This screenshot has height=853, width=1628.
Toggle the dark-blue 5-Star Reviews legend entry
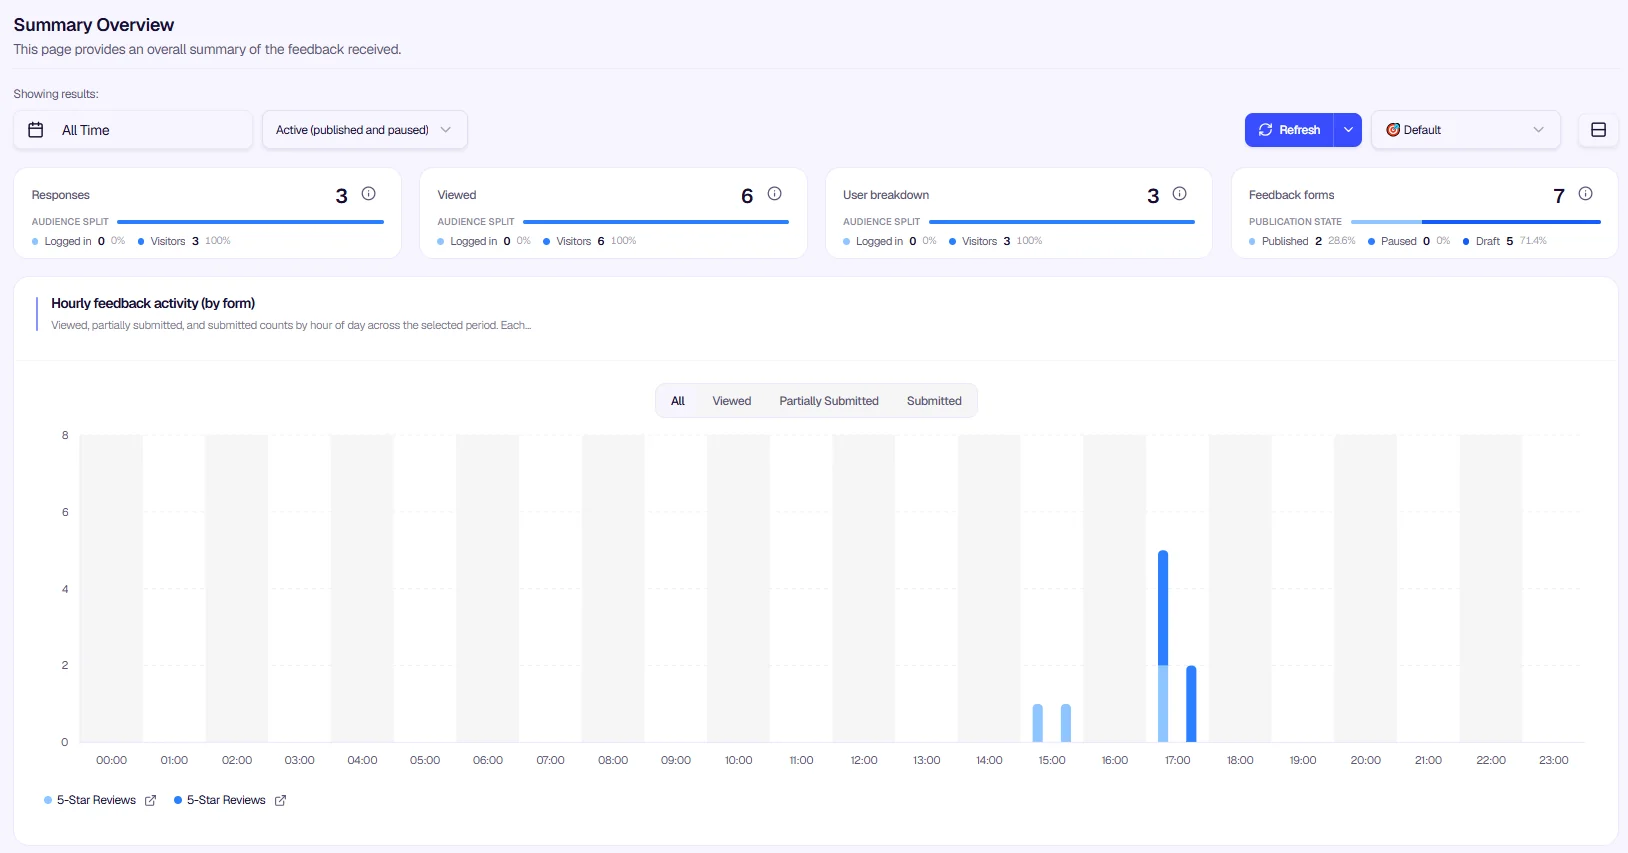[x=220, y=800]
